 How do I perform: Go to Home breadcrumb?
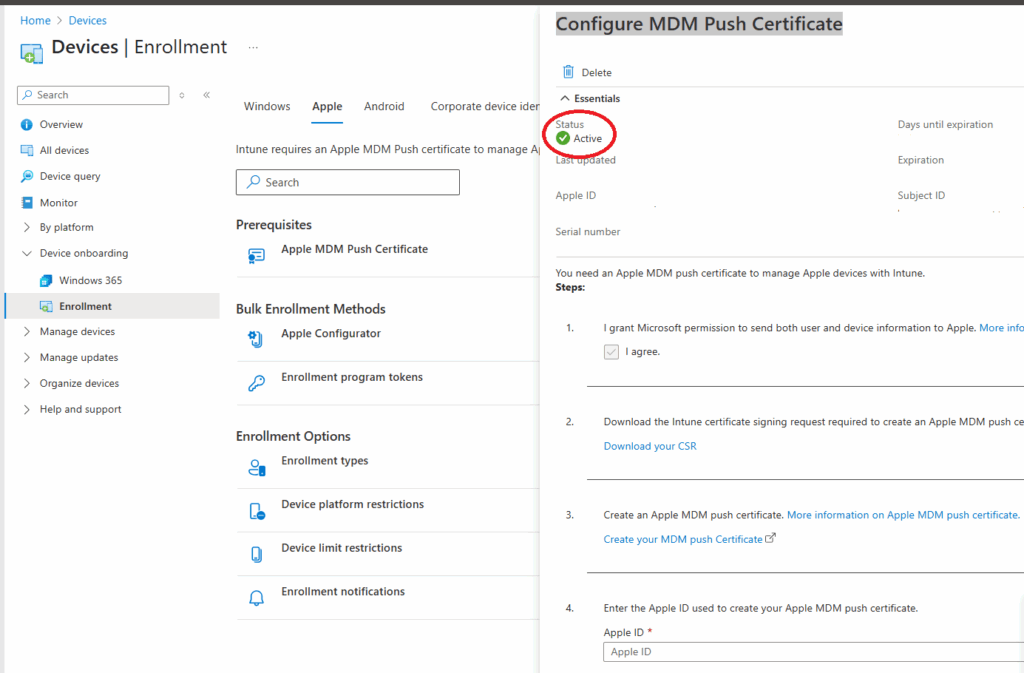[35, 21]
